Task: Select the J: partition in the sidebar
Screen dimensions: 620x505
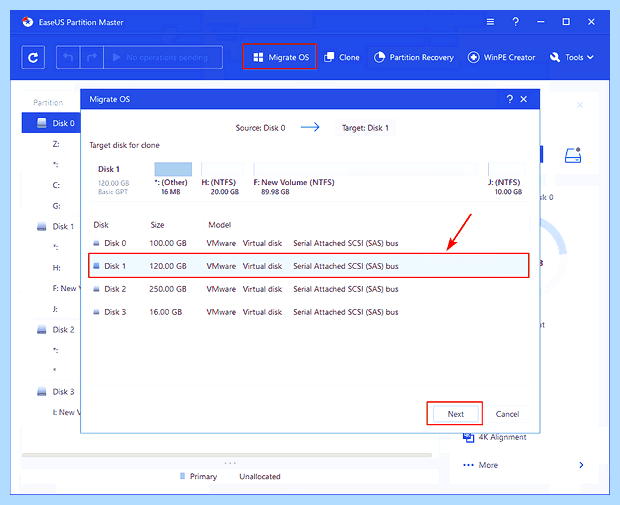Action: click(x=55, y=309)
